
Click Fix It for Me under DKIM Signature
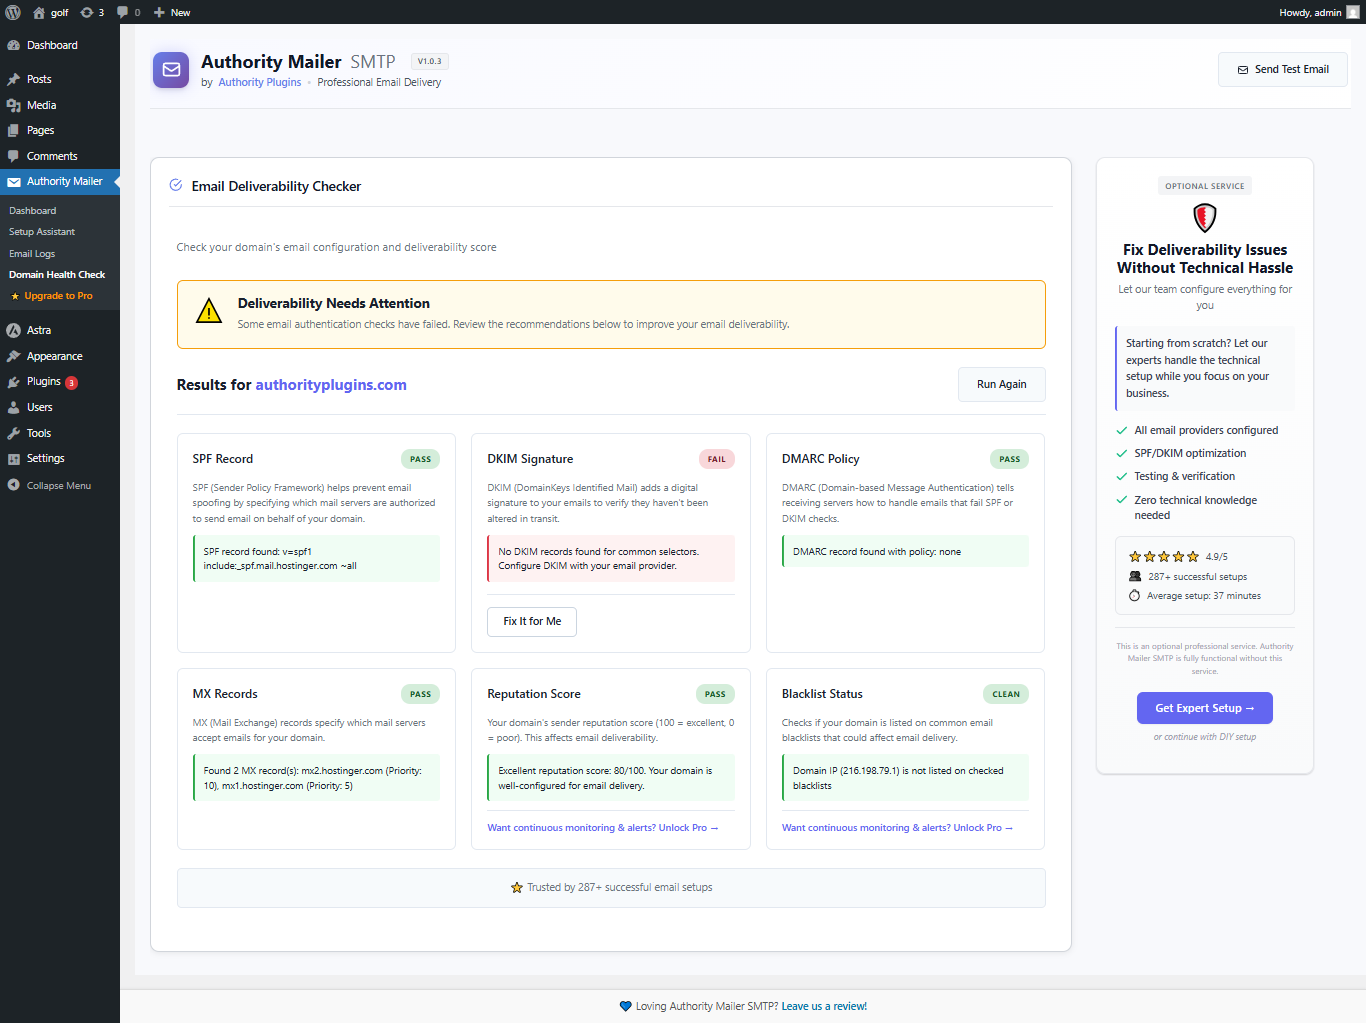[x=531, y=621]
